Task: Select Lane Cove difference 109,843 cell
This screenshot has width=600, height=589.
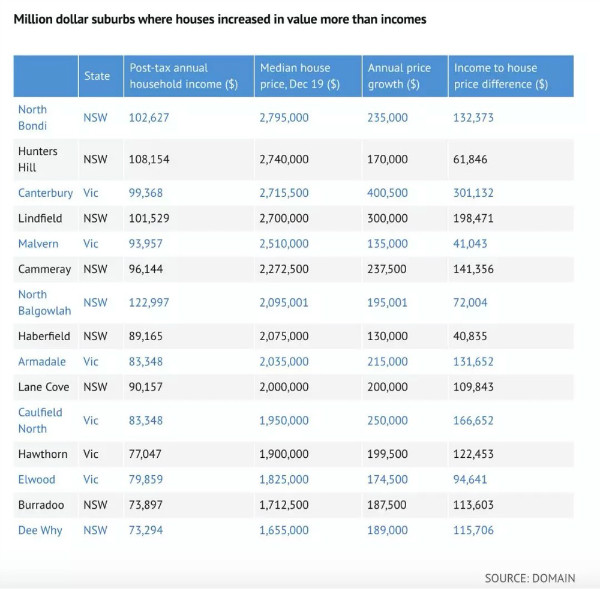Action: [x=473, y=387]
